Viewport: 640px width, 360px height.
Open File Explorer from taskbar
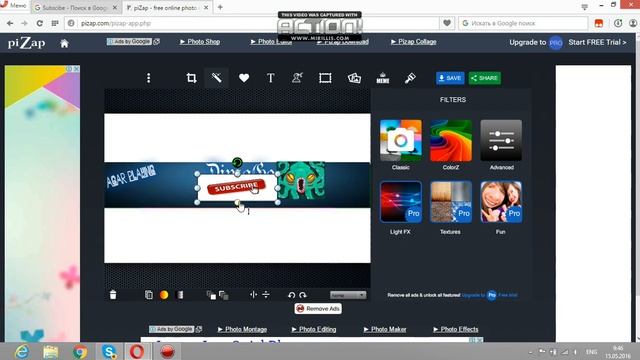(x=51, y=351)
